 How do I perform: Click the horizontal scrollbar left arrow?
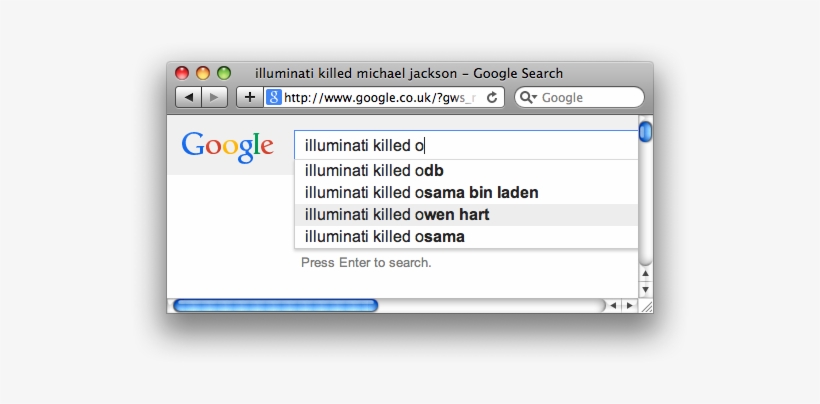click(614, 305)
